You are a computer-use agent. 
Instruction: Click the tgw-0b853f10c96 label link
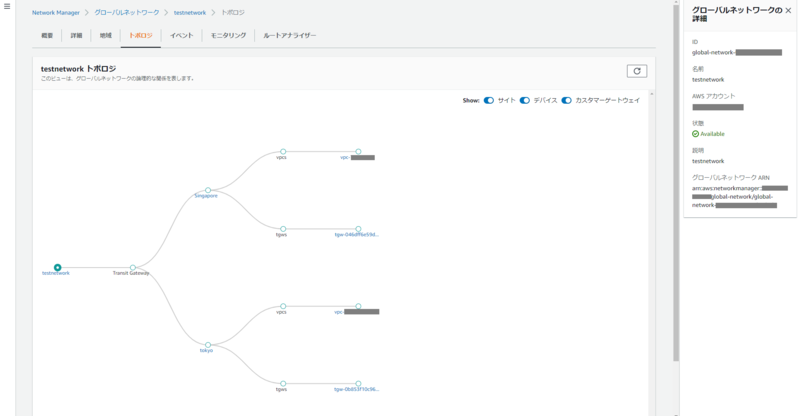click(357, 389)
